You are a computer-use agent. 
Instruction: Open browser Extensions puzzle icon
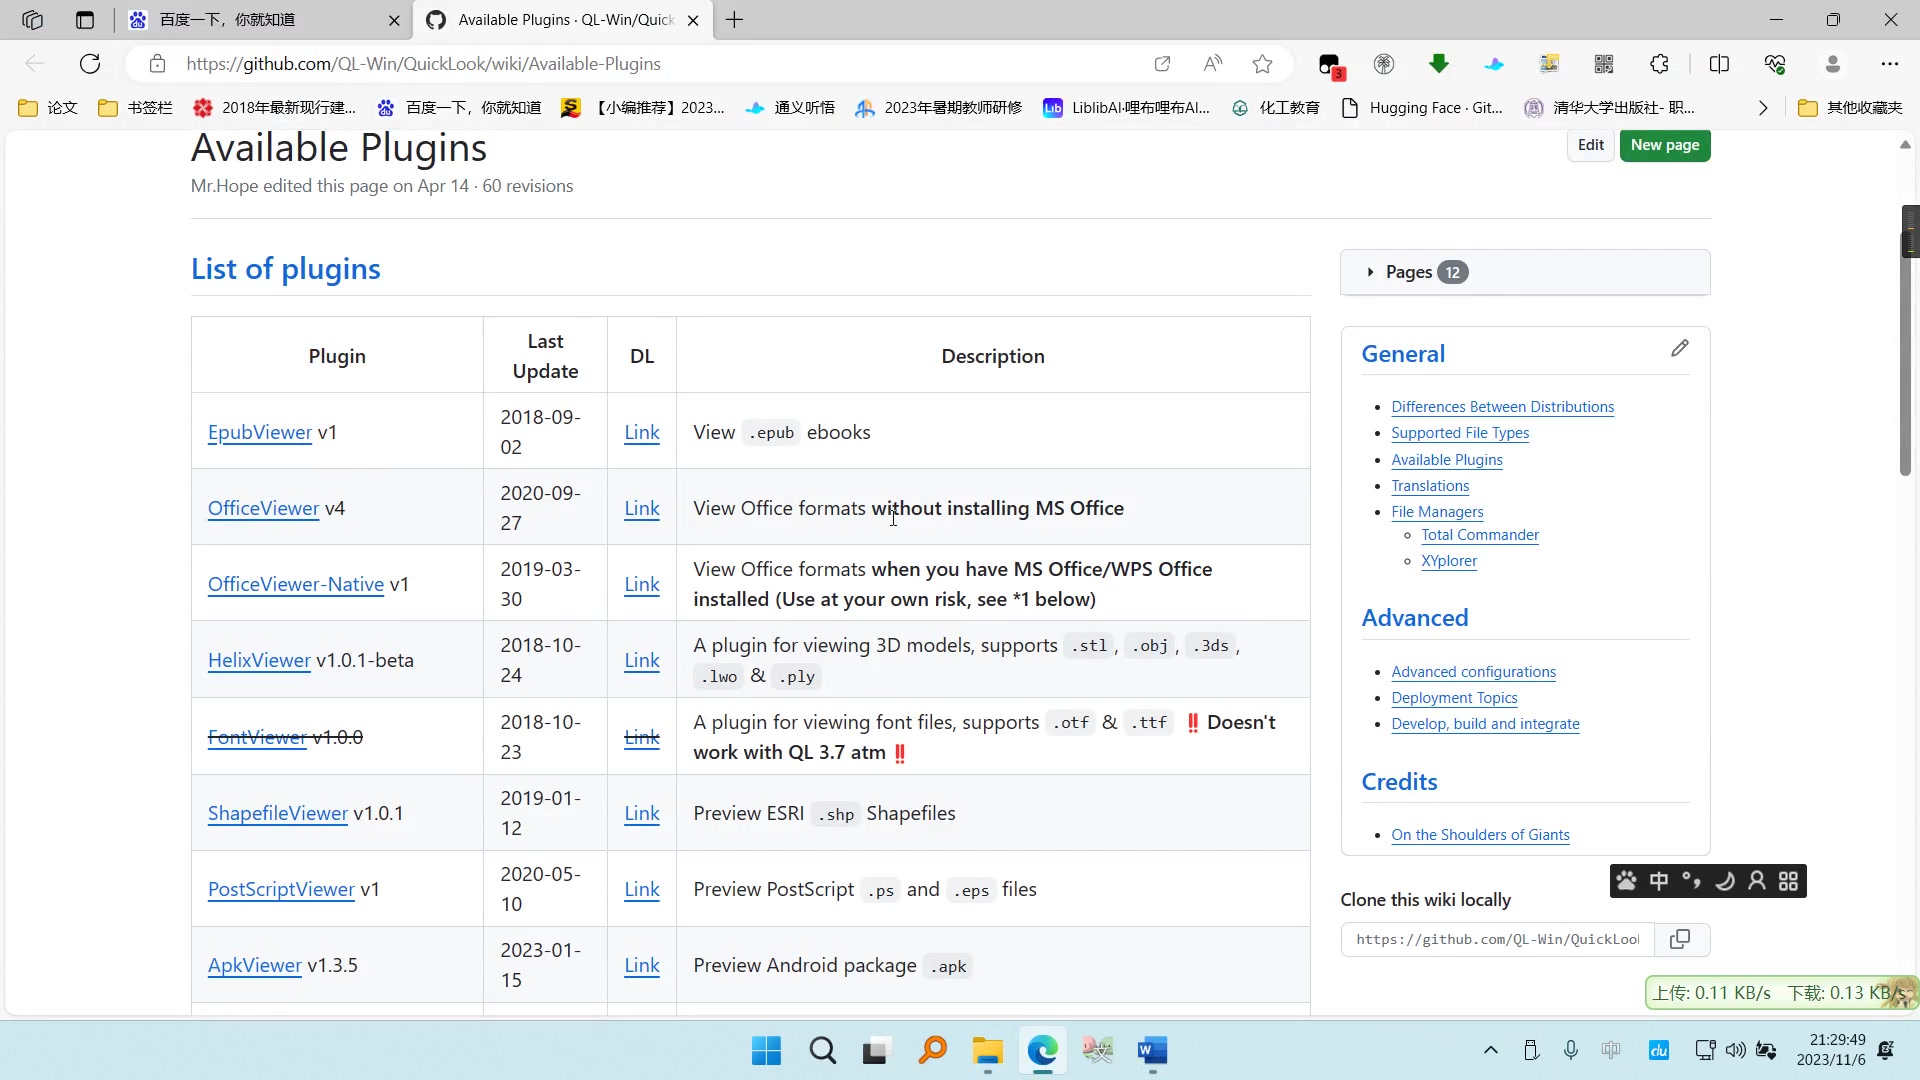[1659, 64]
